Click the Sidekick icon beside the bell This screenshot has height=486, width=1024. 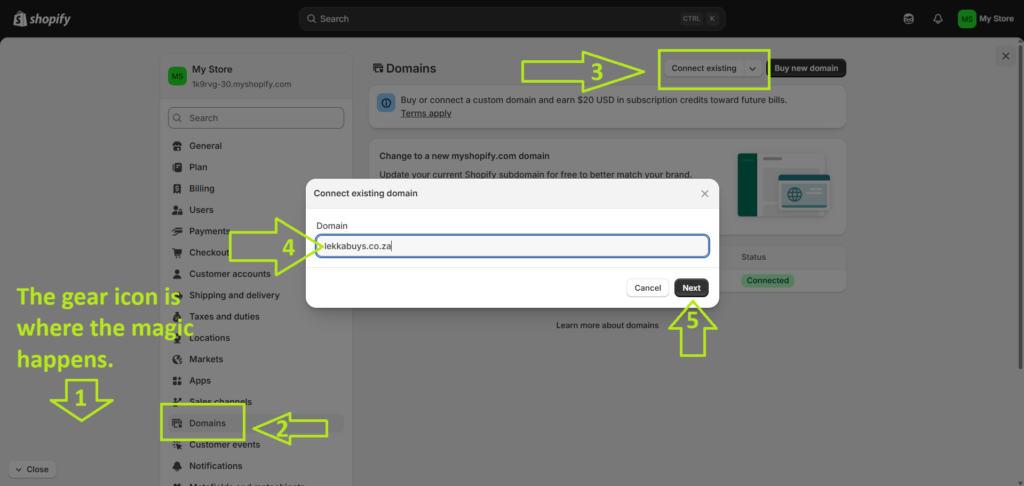908,18
